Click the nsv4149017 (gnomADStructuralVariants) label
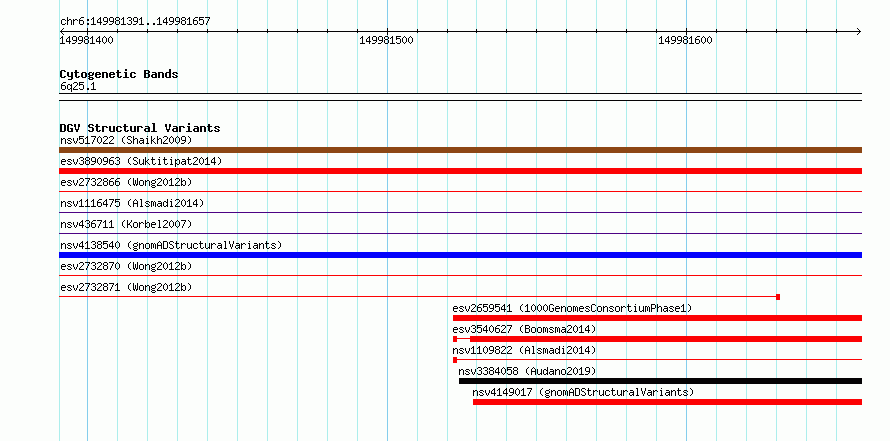Viewport: 890px width, 441px height. click(x=583, y=392)
